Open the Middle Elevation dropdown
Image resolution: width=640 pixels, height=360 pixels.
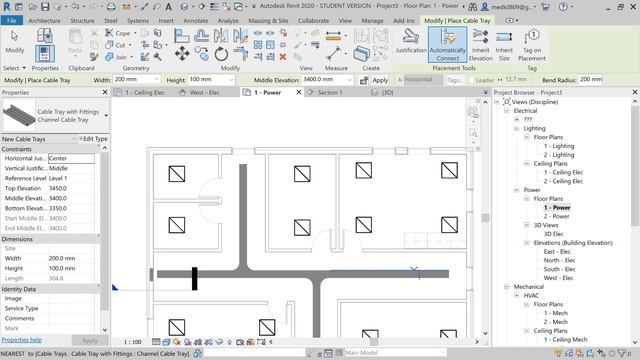[349, 80]
